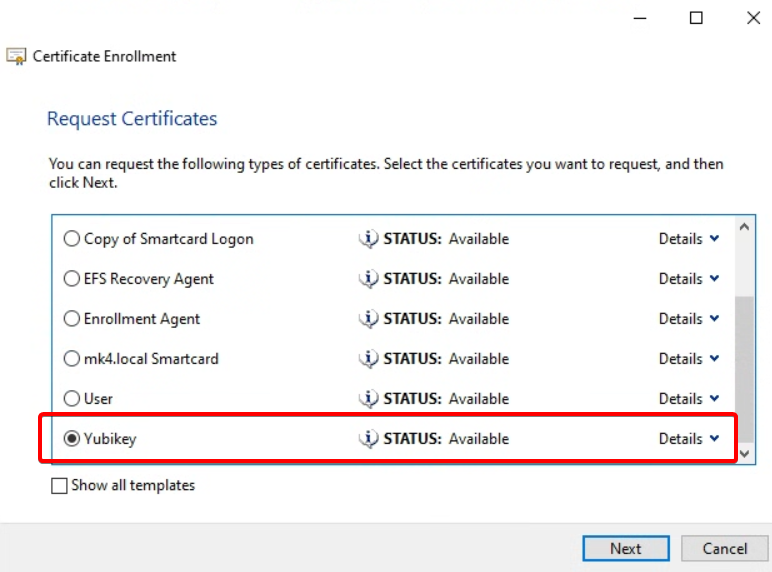Click the scrollbar up arrow in certificate list
The width and height of the screenshot is (772, 572).
pos(744,227)
